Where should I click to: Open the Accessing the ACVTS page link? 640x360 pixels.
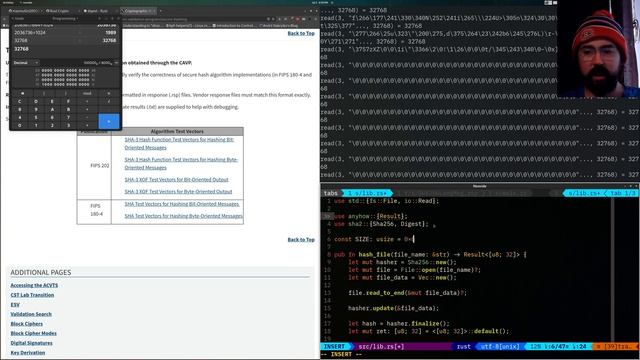(x=34, y=285)
